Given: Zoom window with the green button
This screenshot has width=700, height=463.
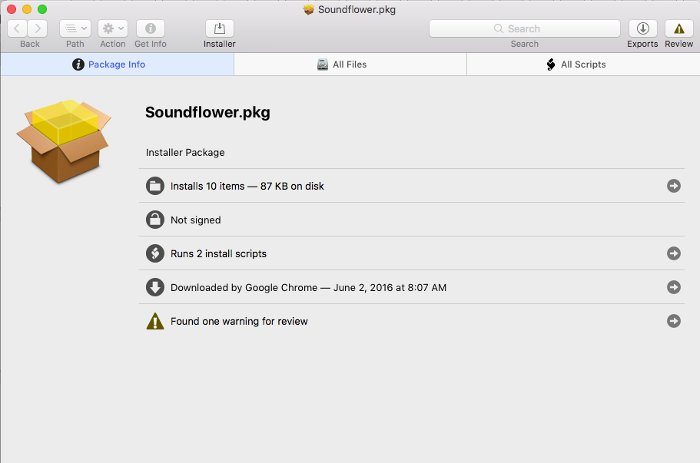Looking at the screenshot, I should pos(42,9).
